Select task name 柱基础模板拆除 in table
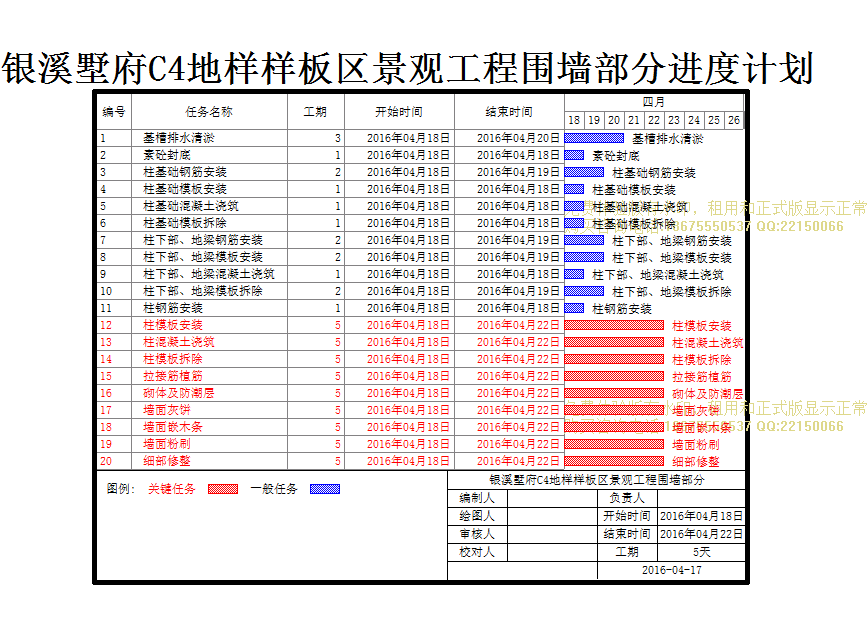The image size is (867, 631). click(x=185, y=223)
